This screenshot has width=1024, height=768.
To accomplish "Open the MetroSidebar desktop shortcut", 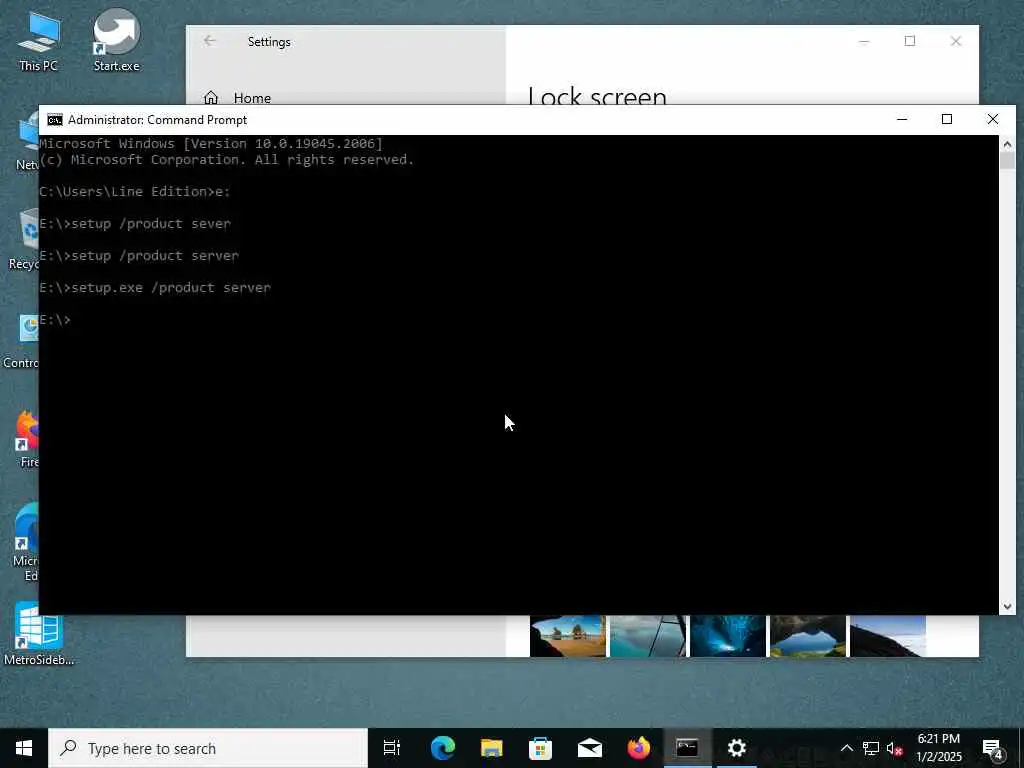I will [x=39, y=635].
